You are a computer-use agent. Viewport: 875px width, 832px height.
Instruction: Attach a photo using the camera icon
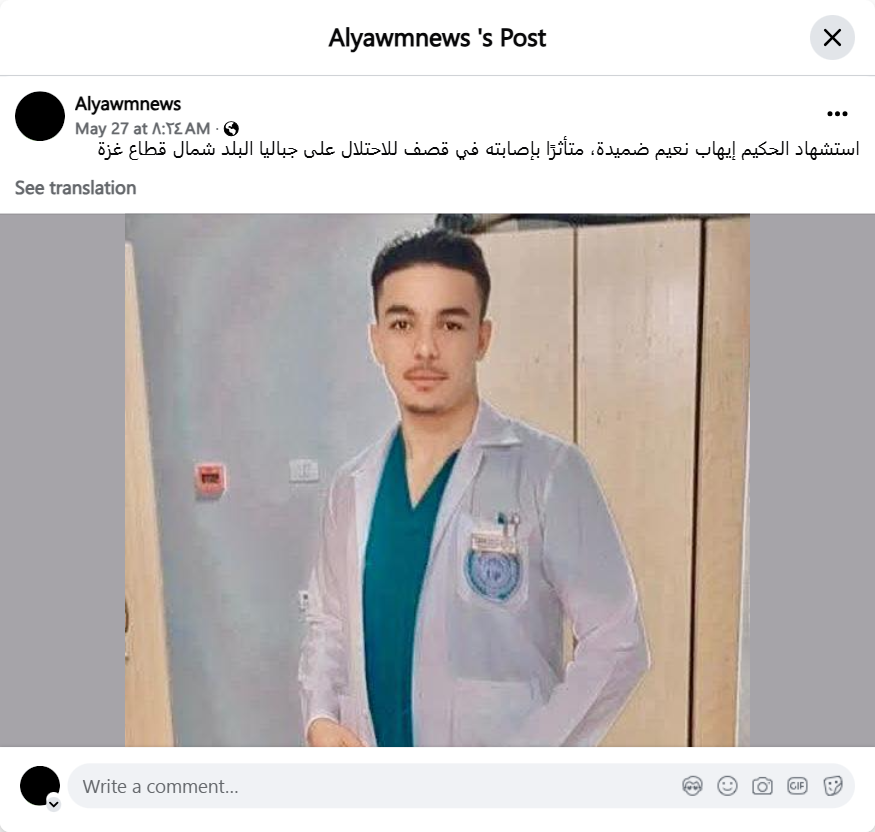click(x=762, y=786)
